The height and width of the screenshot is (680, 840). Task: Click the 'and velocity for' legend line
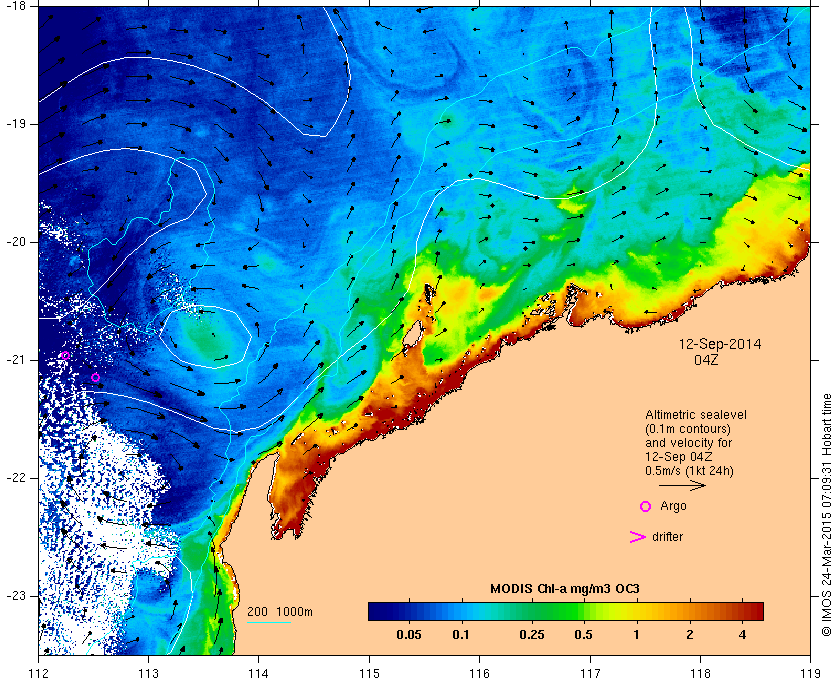[688, 443]
